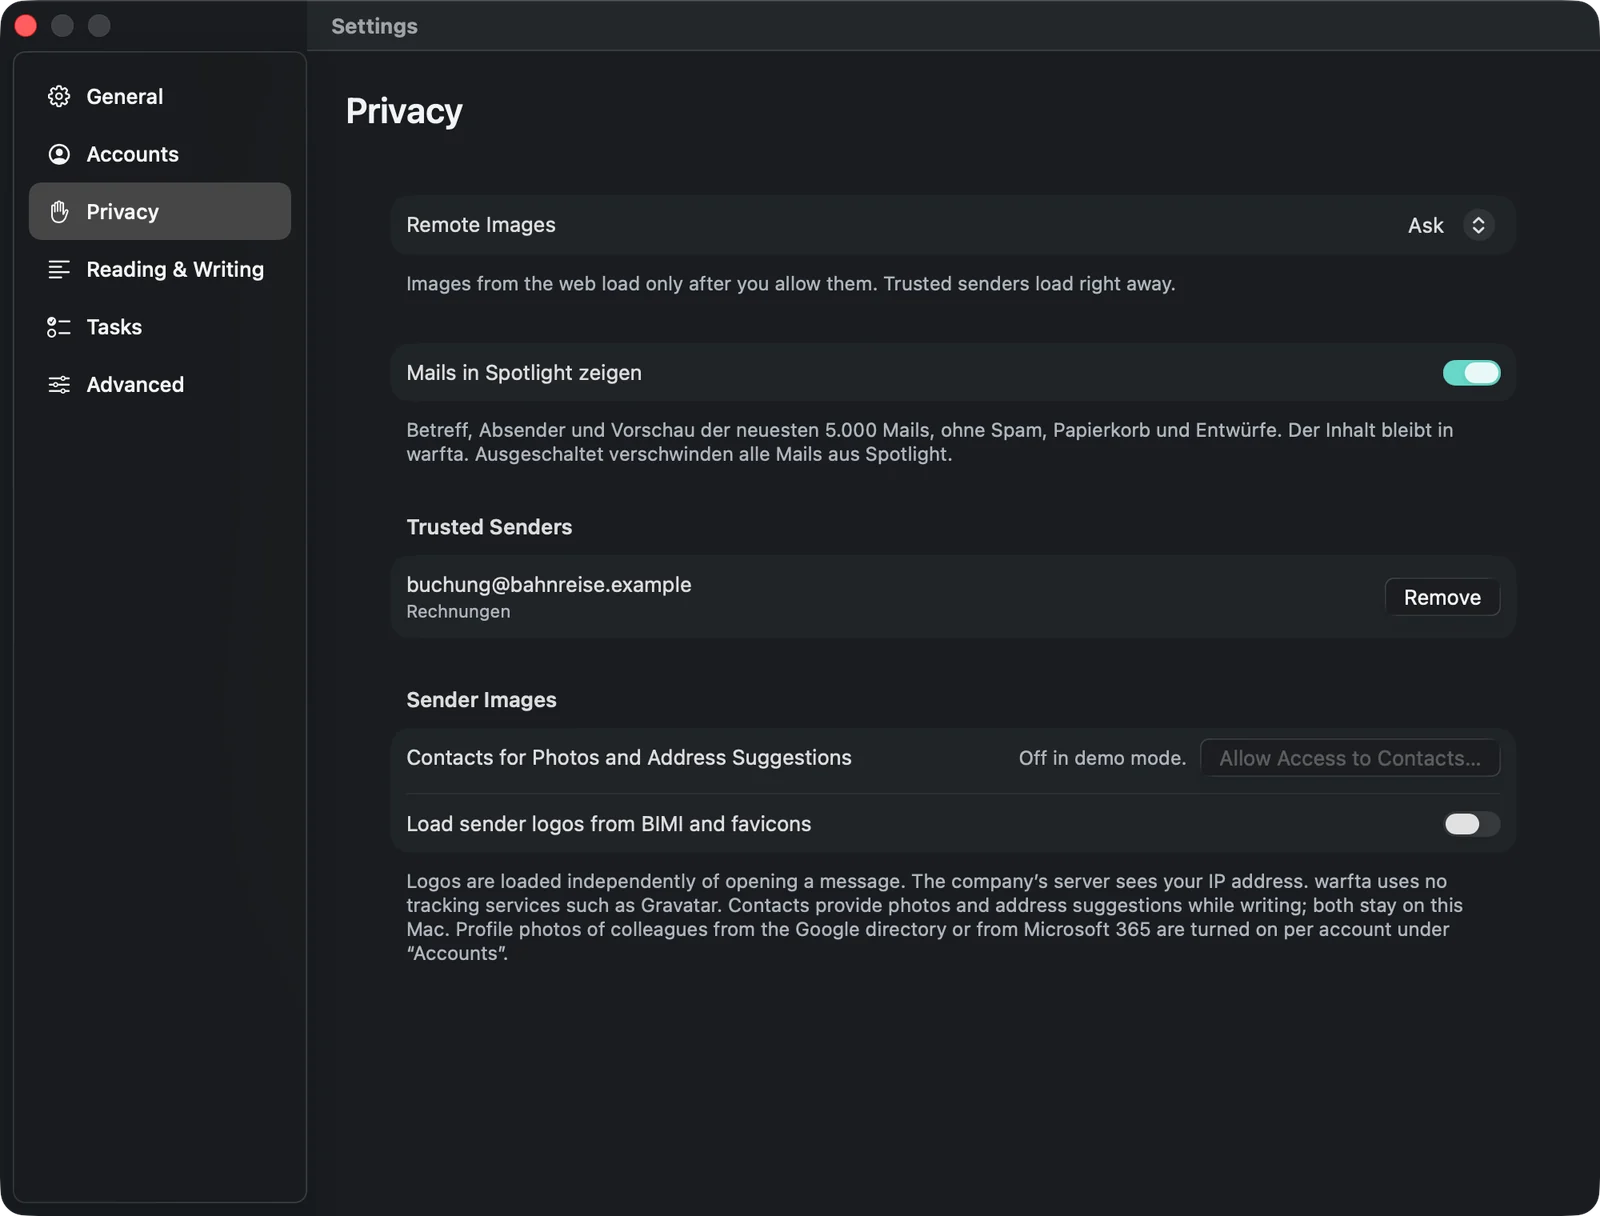The width and height of the screenshot is (1600, 1216).
Task: Click the Tasks checklist icon
Action: [59, 327]
